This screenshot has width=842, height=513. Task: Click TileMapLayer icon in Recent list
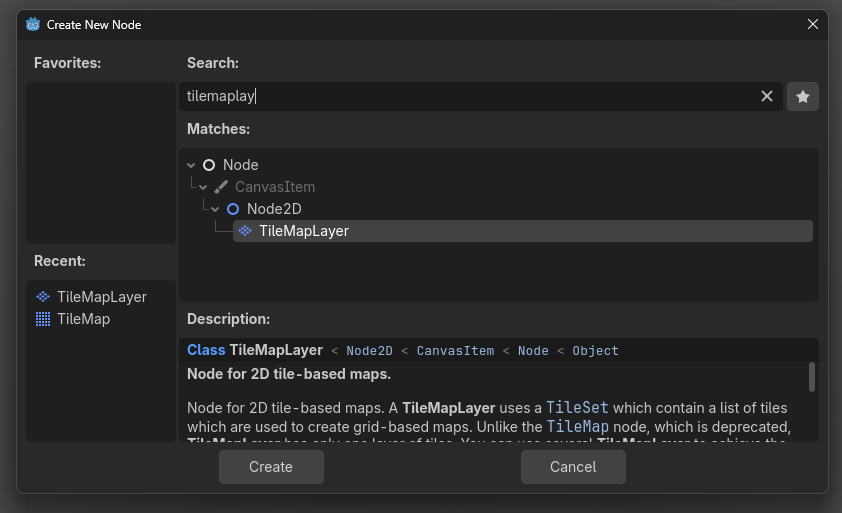click(43, 297)
